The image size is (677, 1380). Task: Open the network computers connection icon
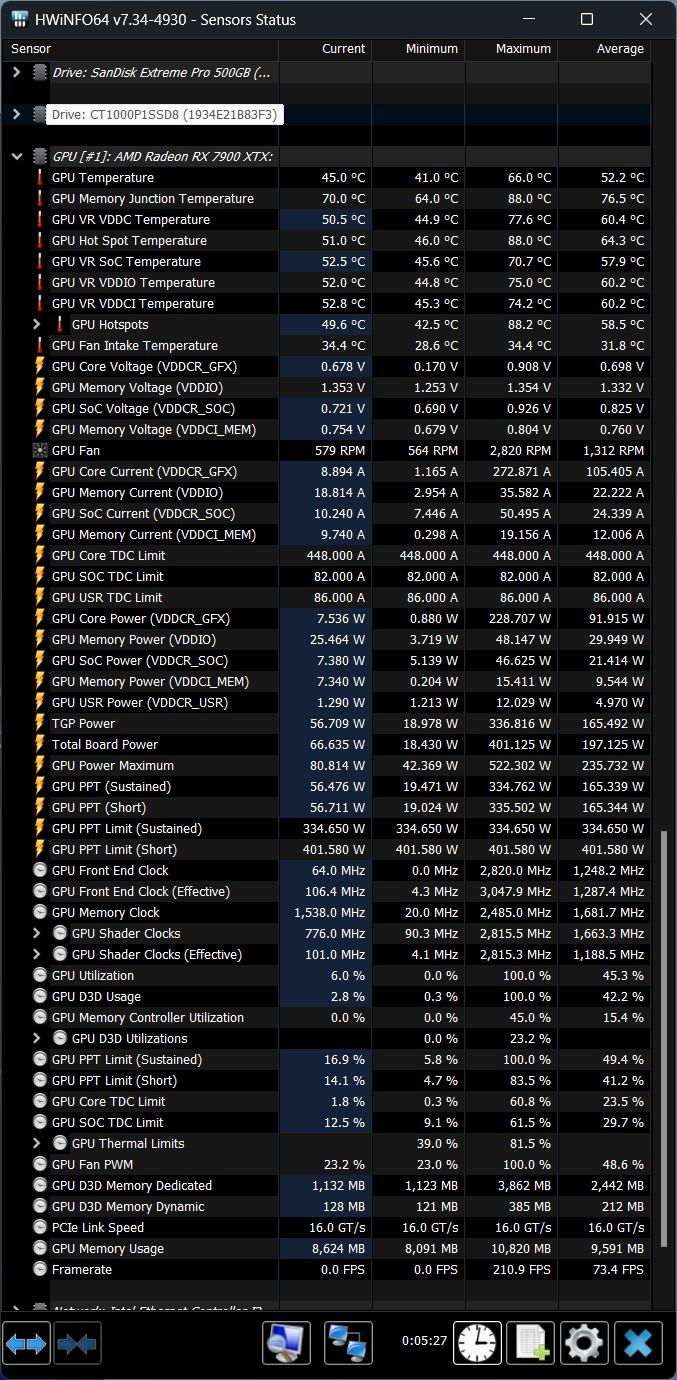coord(348,1343)
